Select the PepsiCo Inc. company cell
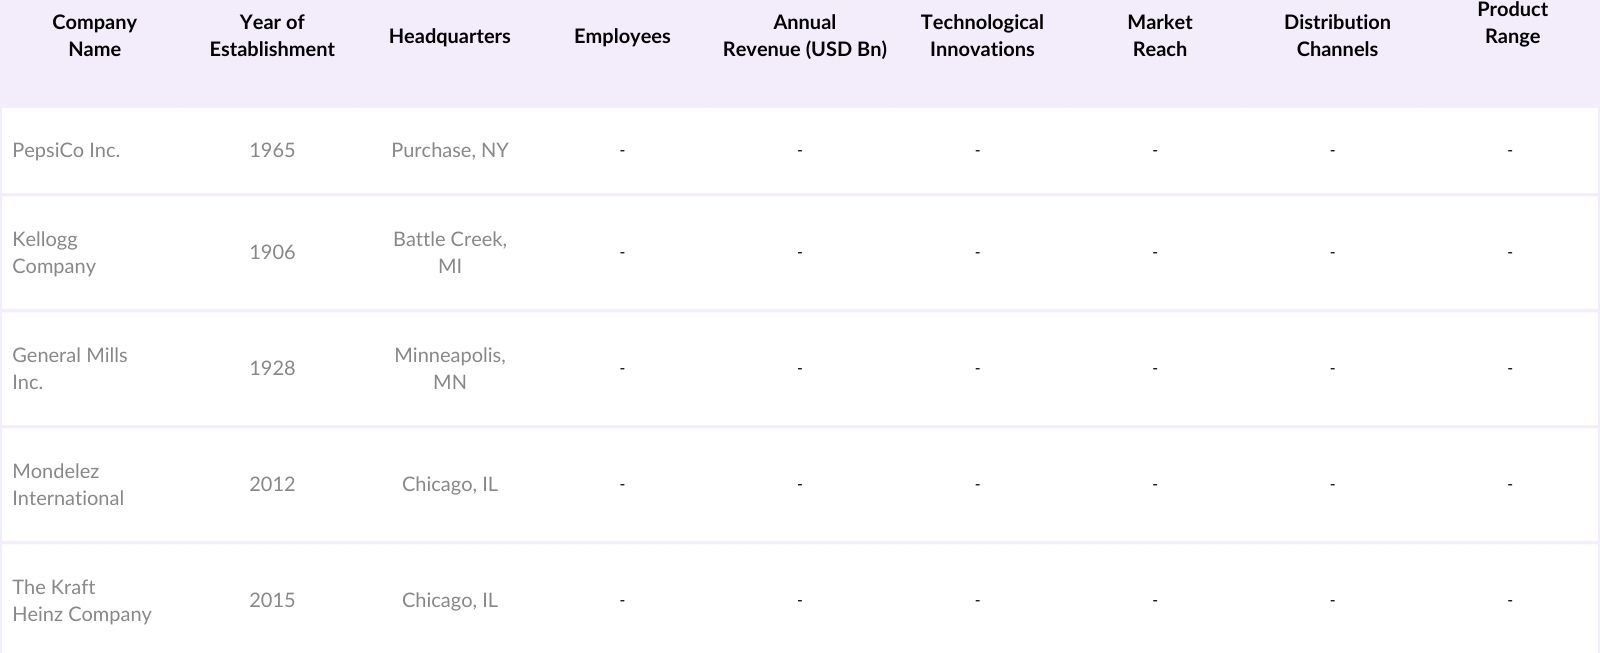 tap(66, 150)
